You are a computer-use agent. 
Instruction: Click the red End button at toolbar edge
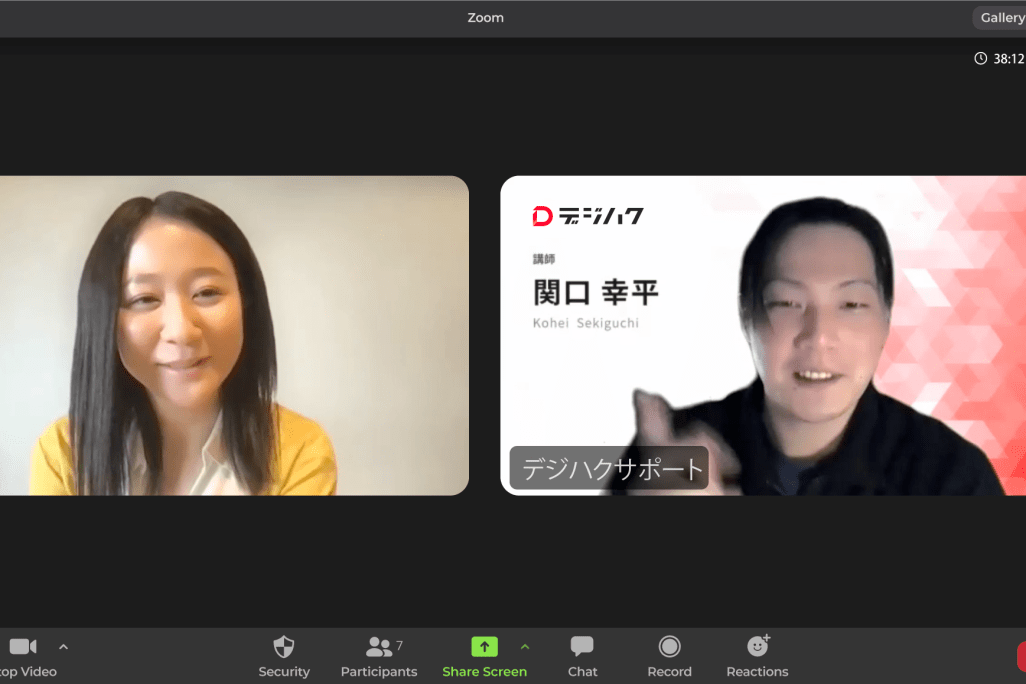pyautogui.click(x=1021, y=656)
